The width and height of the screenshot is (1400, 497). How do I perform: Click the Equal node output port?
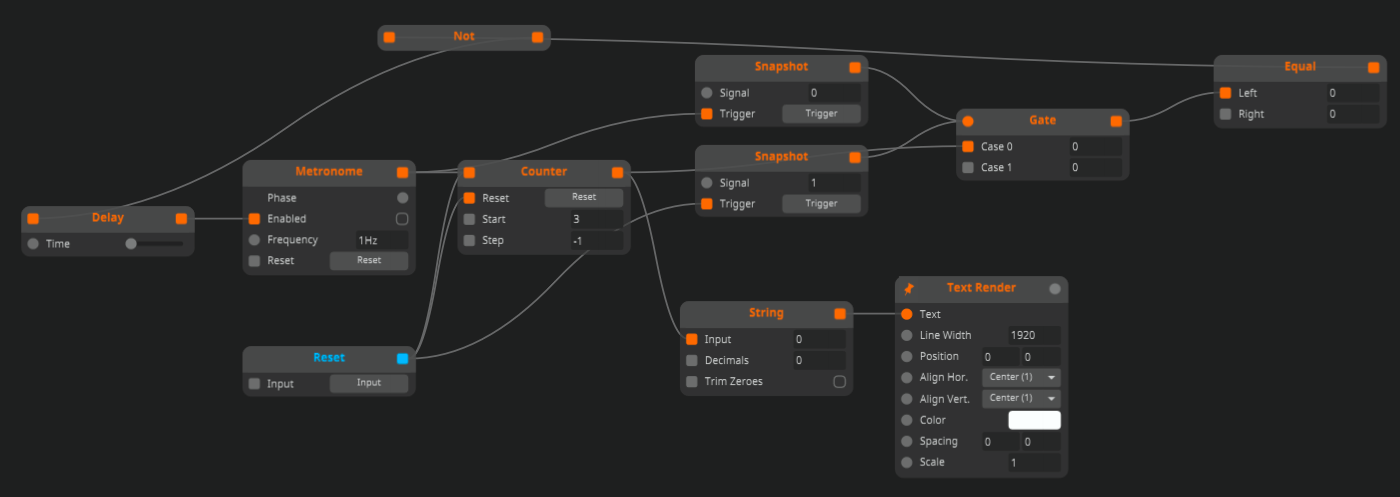click(1374, 67)
